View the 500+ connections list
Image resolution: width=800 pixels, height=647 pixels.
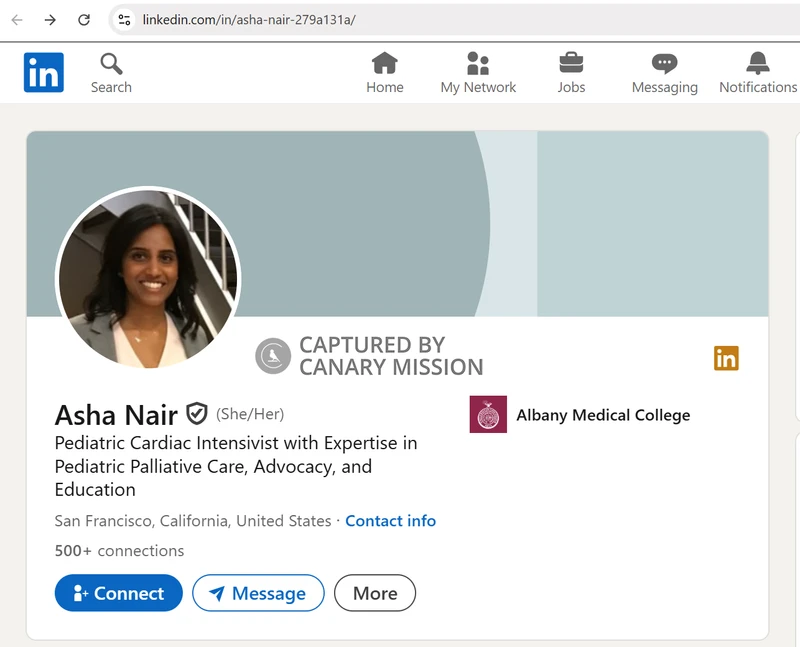(119, 551)
